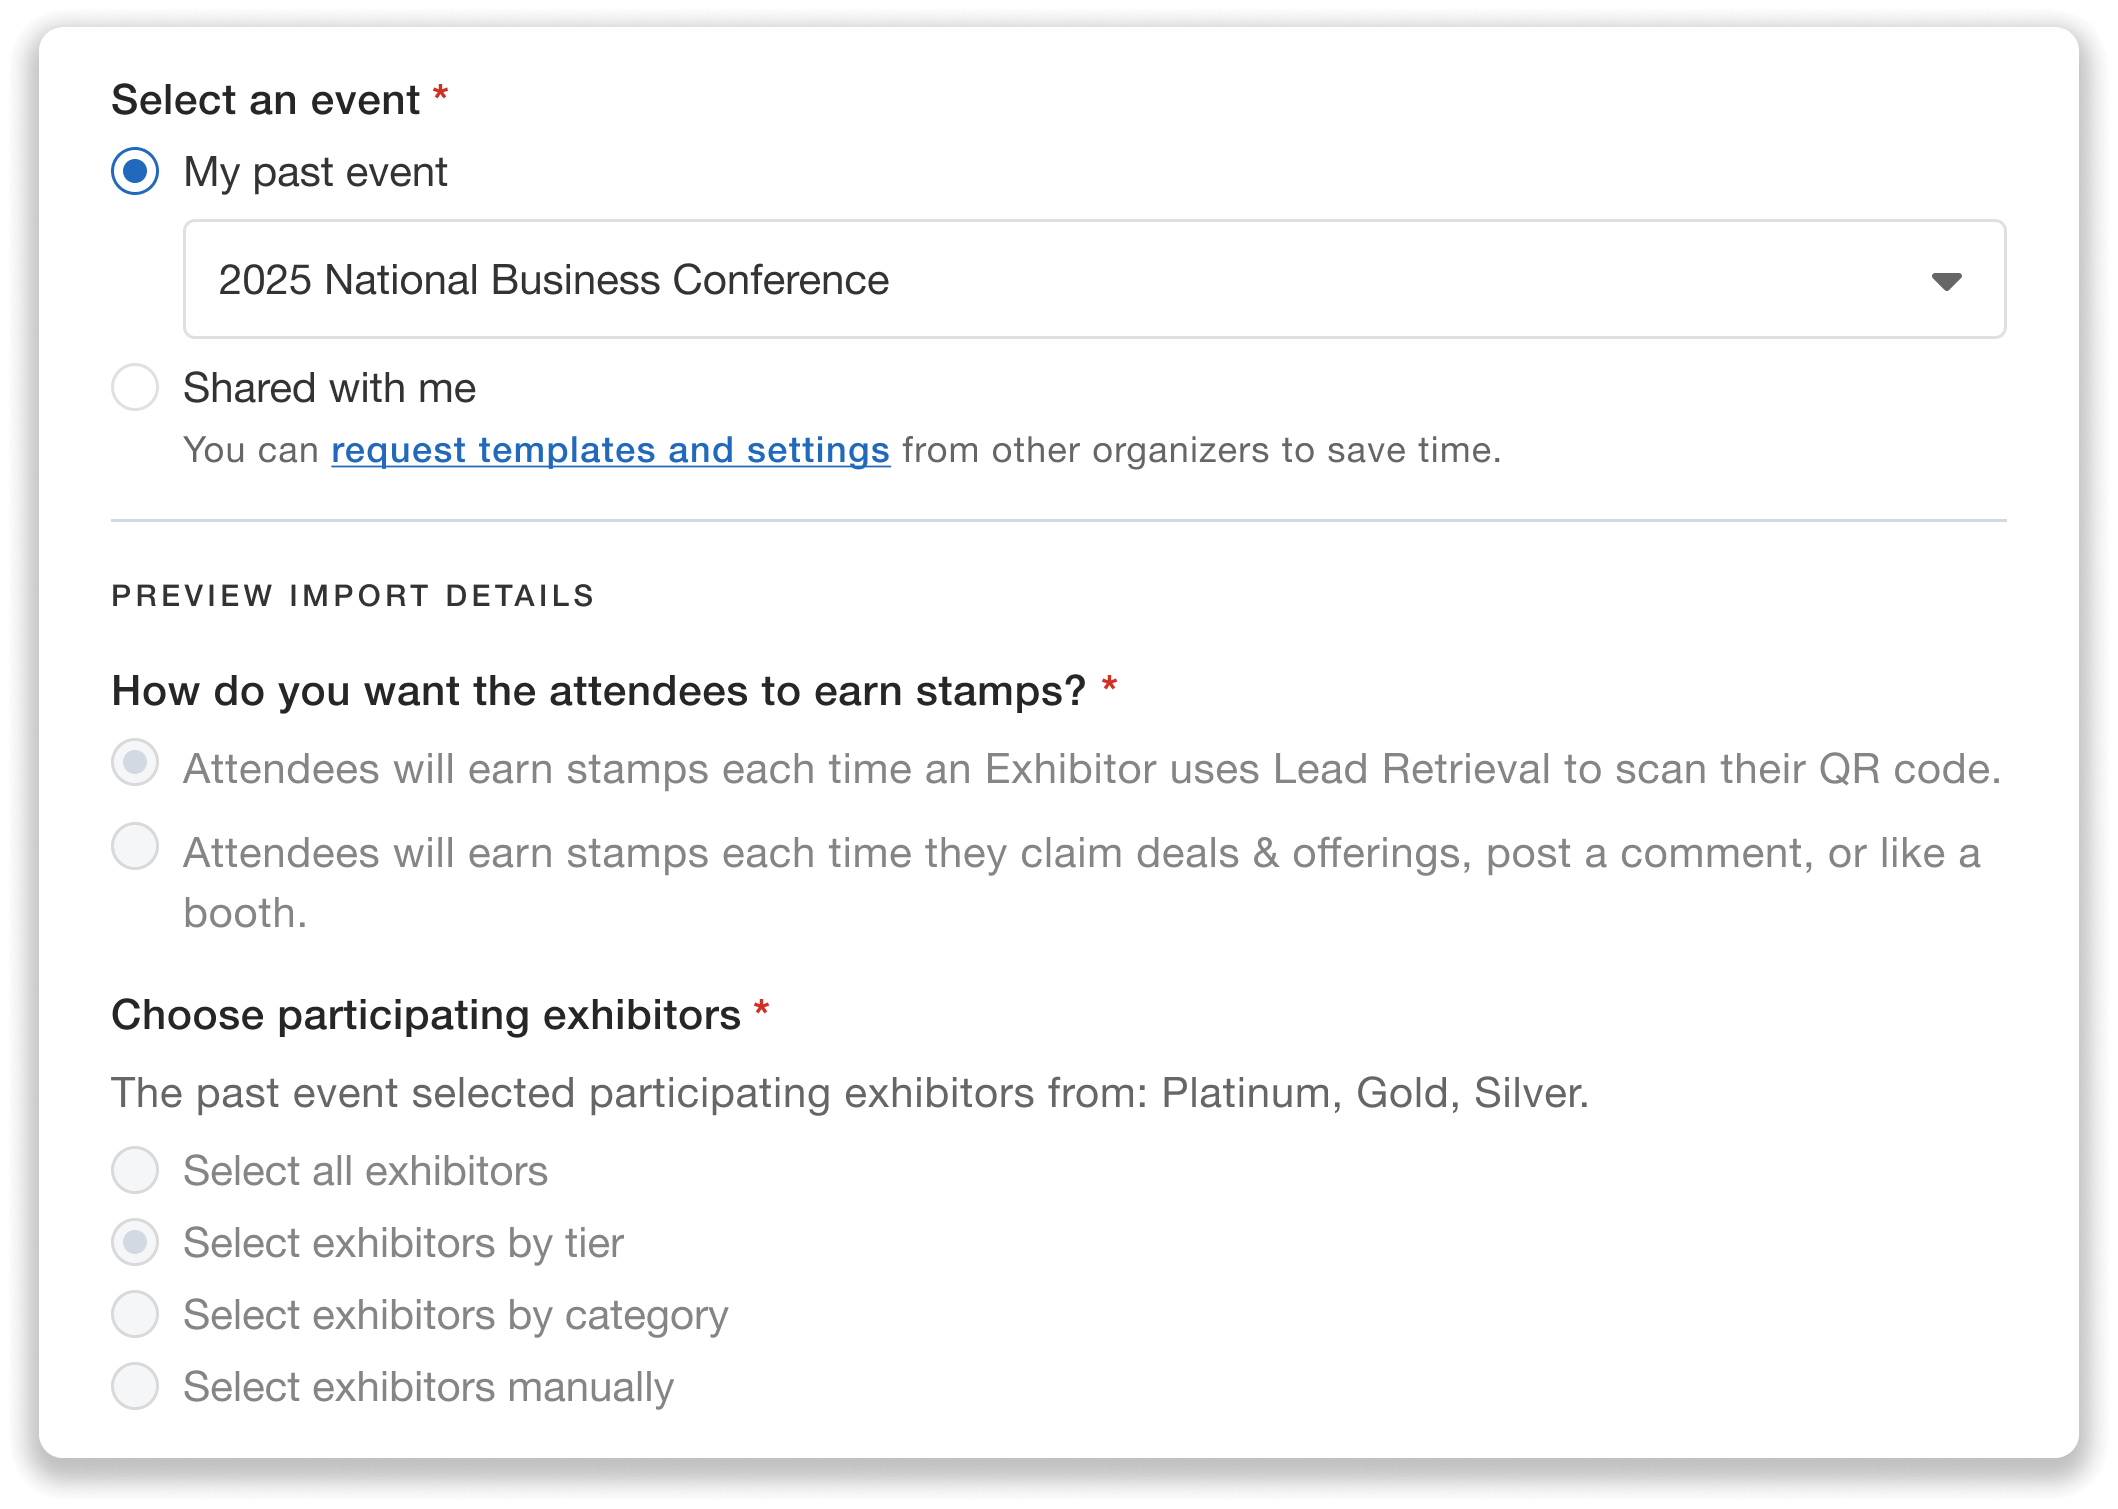Select the 'My past event' radio button
Screen dimensions: 2118x1509
[134, 172]
